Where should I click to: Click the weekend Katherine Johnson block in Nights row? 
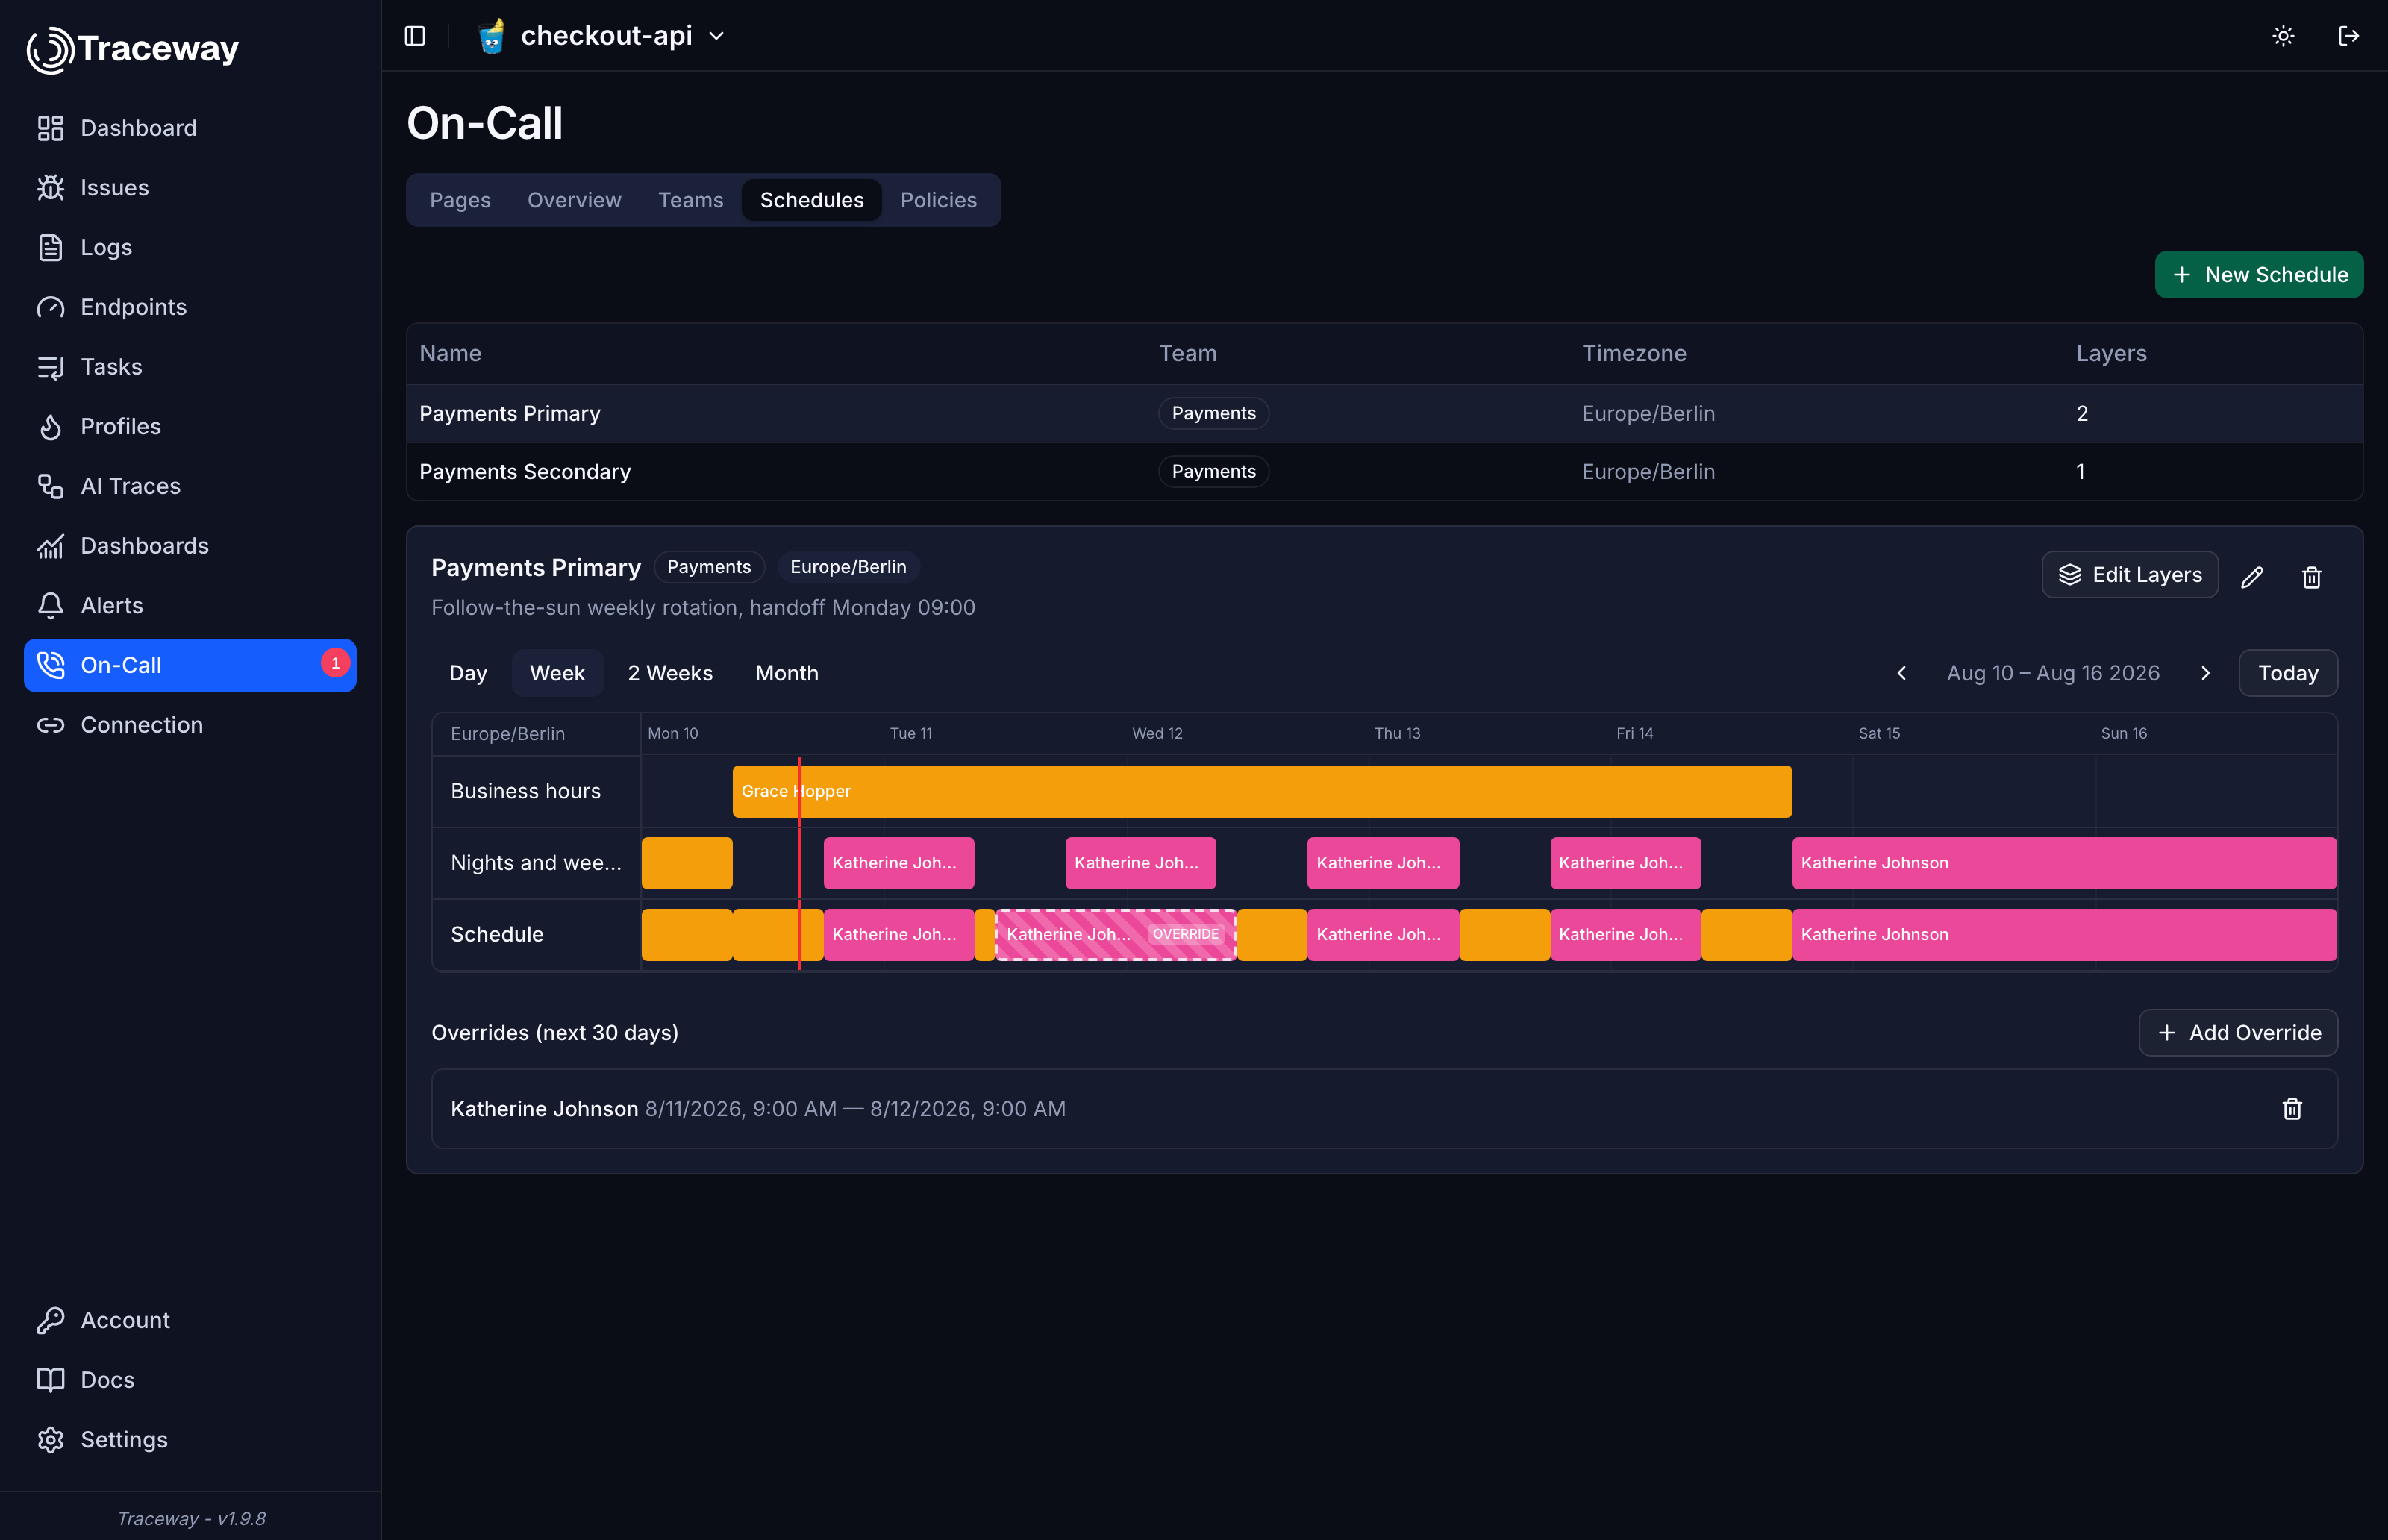tap(2064, 863)
